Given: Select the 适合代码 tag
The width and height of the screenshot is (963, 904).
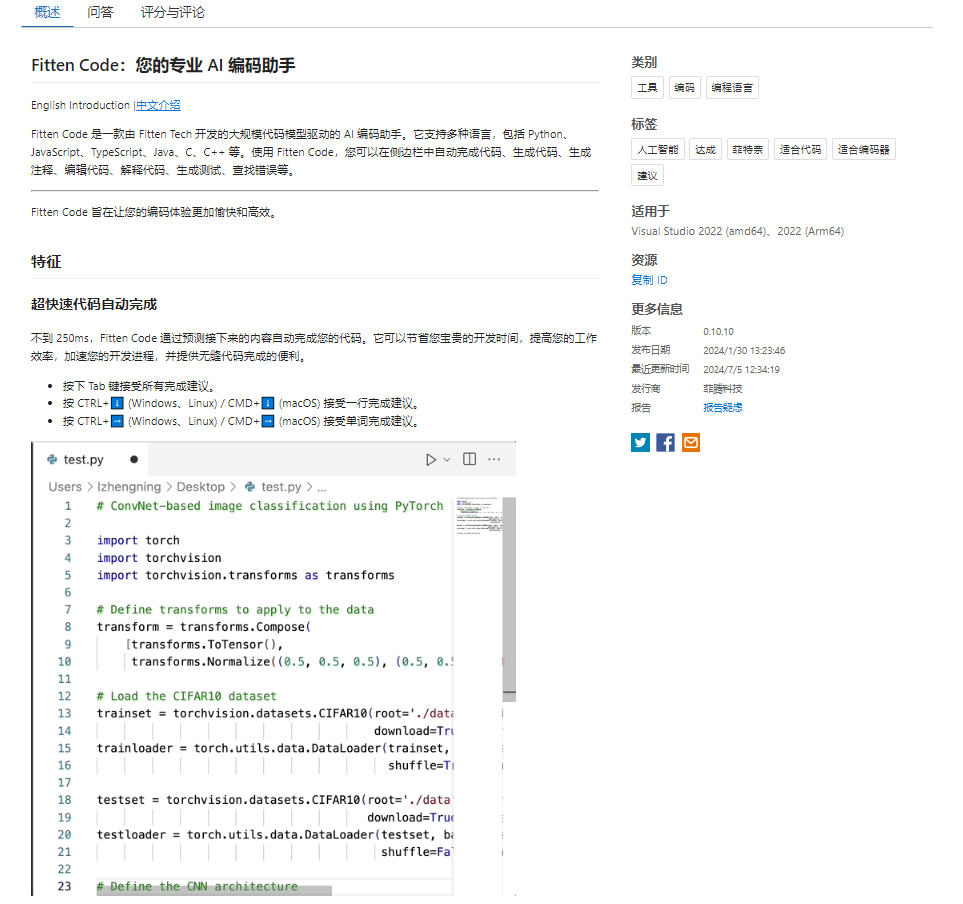Looking at the screenshot, I should (800, 149).
